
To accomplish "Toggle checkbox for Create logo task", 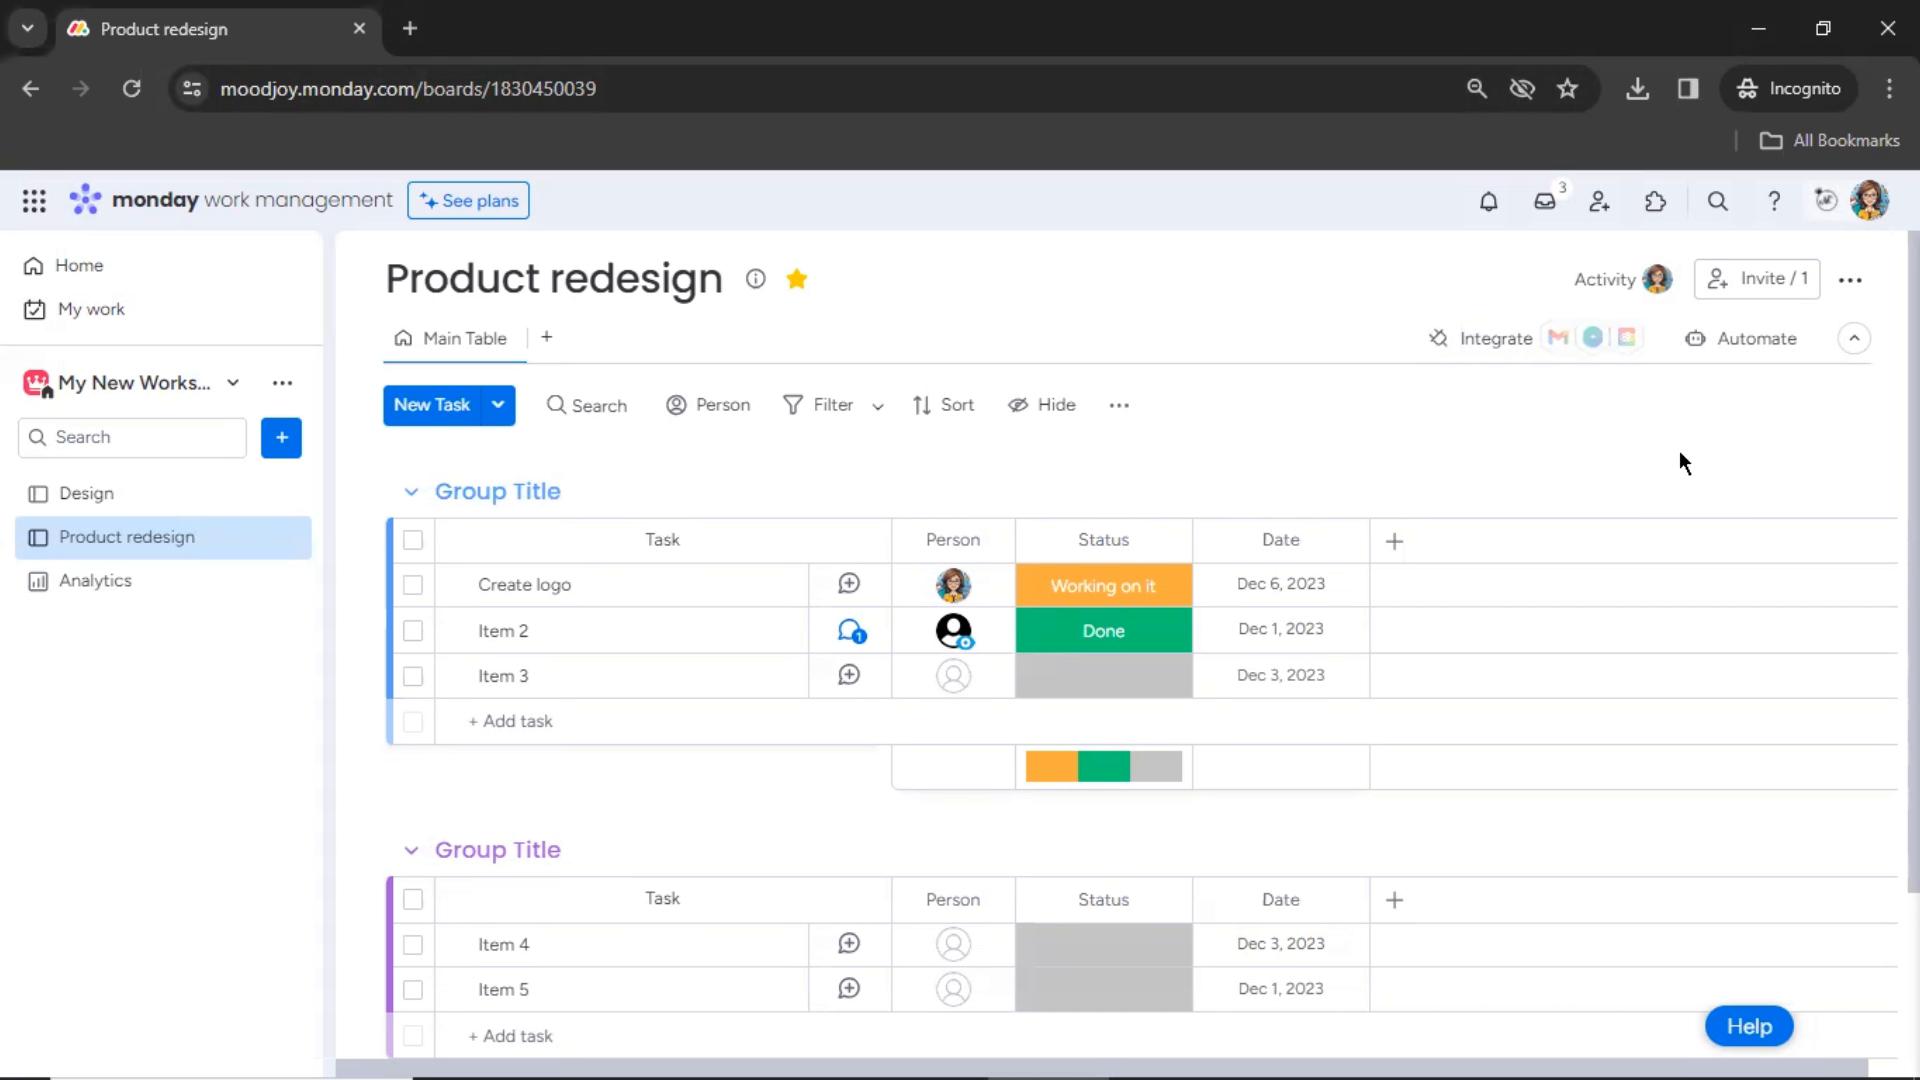I will 413,584.
